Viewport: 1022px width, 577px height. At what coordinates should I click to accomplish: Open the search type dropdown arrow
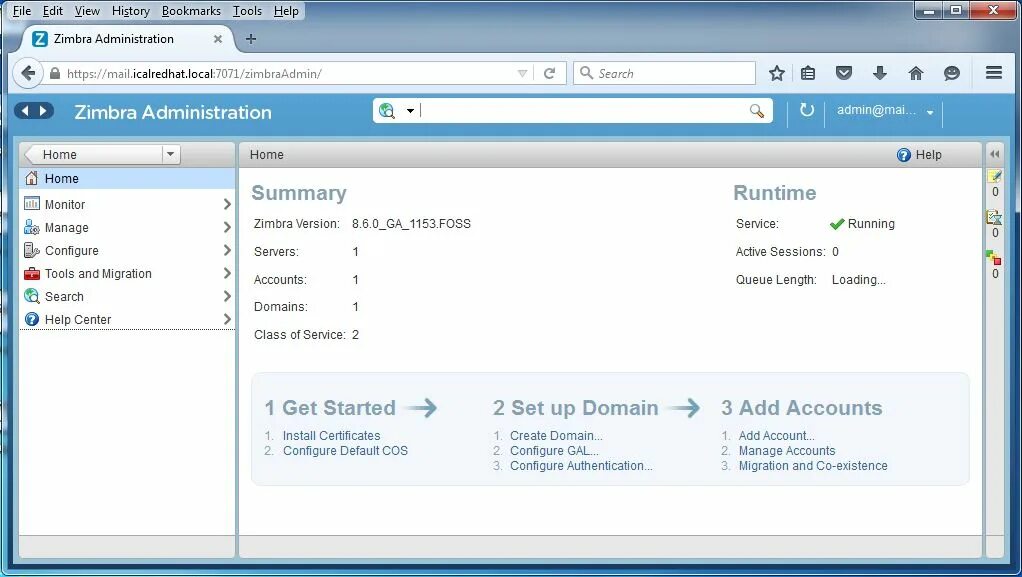coord(410,111)
